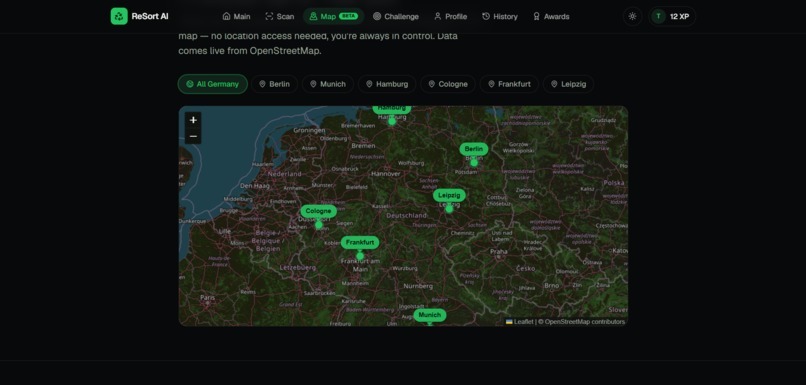Click the Nederland label on the map
The width and height of the screenshot is (806, 385).
pos(285,174)
